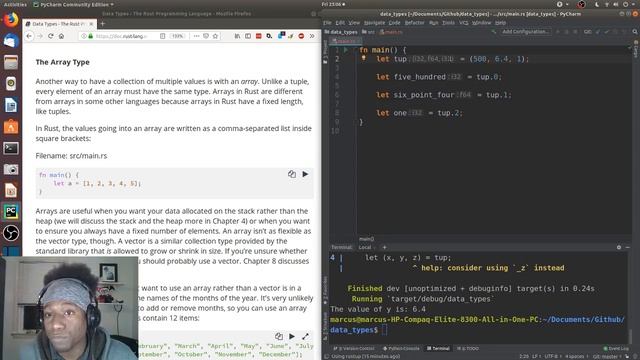640x360 pixels.
Task: Open LibreOffice Writer from the dock
Action: click(x=11, y=105)
